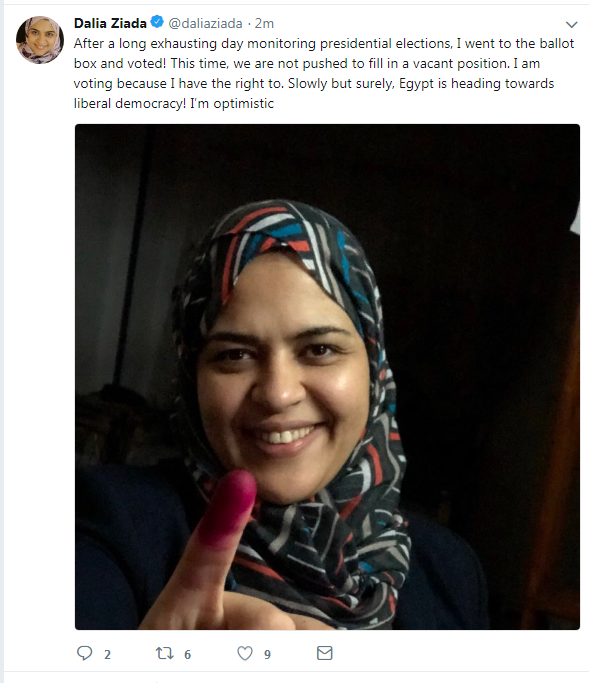Click the like count number 9
589x683 pixels.
tap(267, 654)
